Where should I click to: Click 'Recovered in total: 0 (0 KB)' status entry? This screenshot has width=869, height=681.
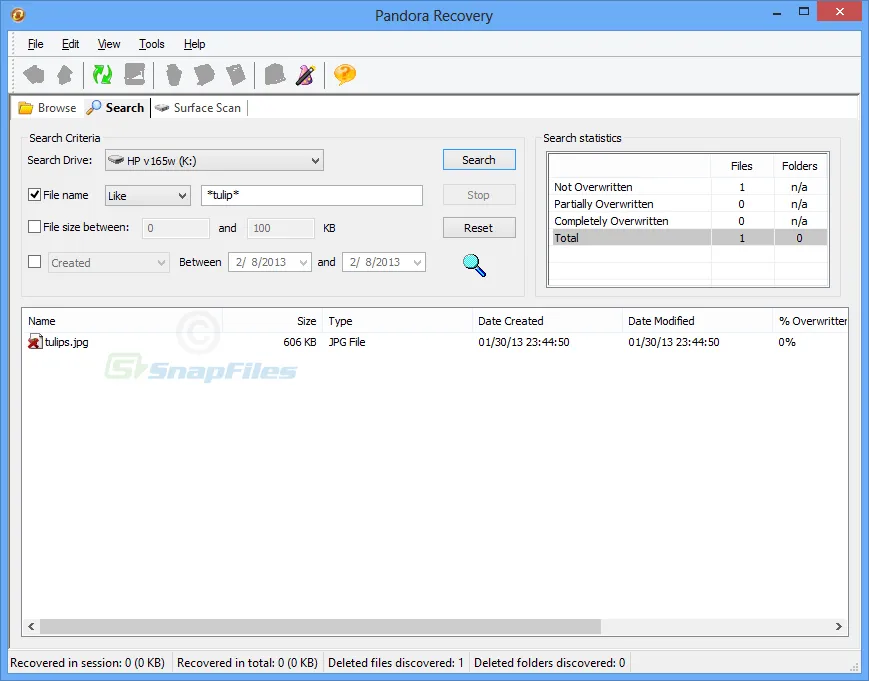tap(247, 663)
